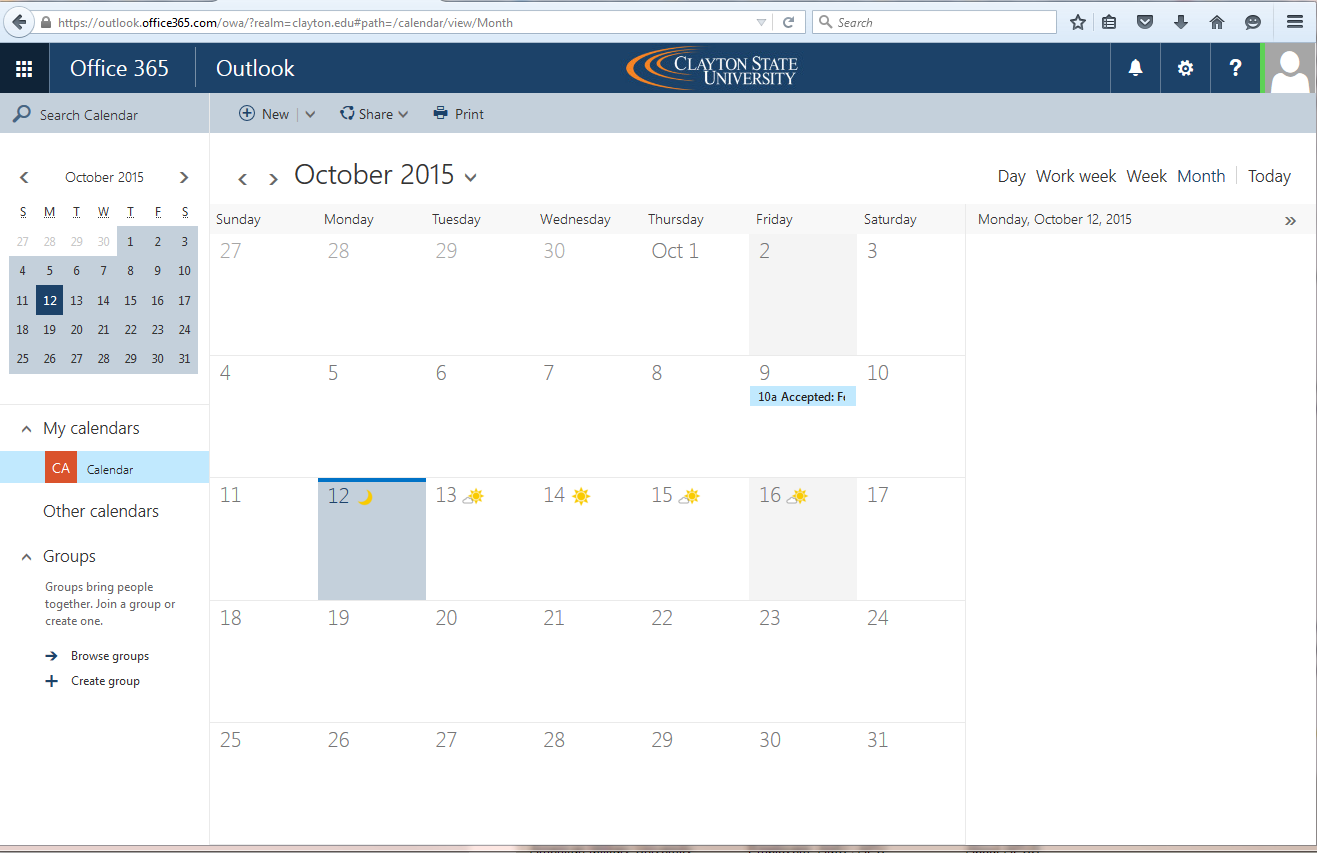Click the moon weather icon on the 12th
This screenshot has width=1317, height=853.
click(365, 497)
